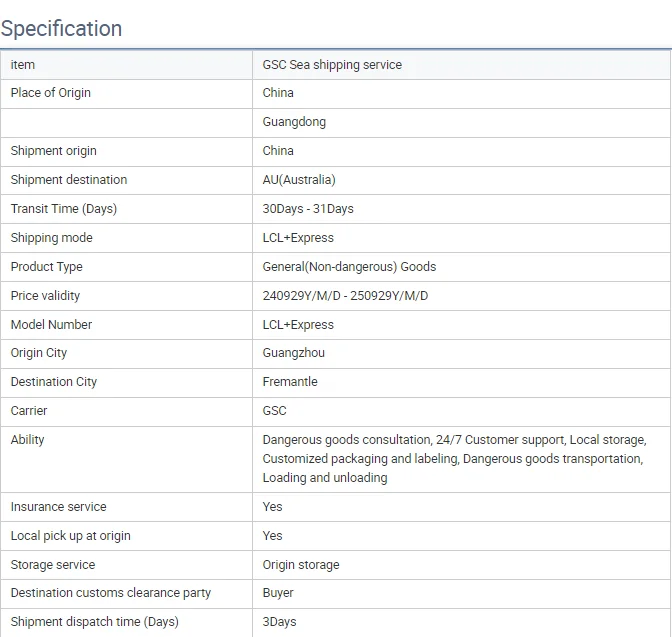Select the 'GSC Sea shipping service' value
The height and width of the screenshot is (637, 672).
pos(332,65)
